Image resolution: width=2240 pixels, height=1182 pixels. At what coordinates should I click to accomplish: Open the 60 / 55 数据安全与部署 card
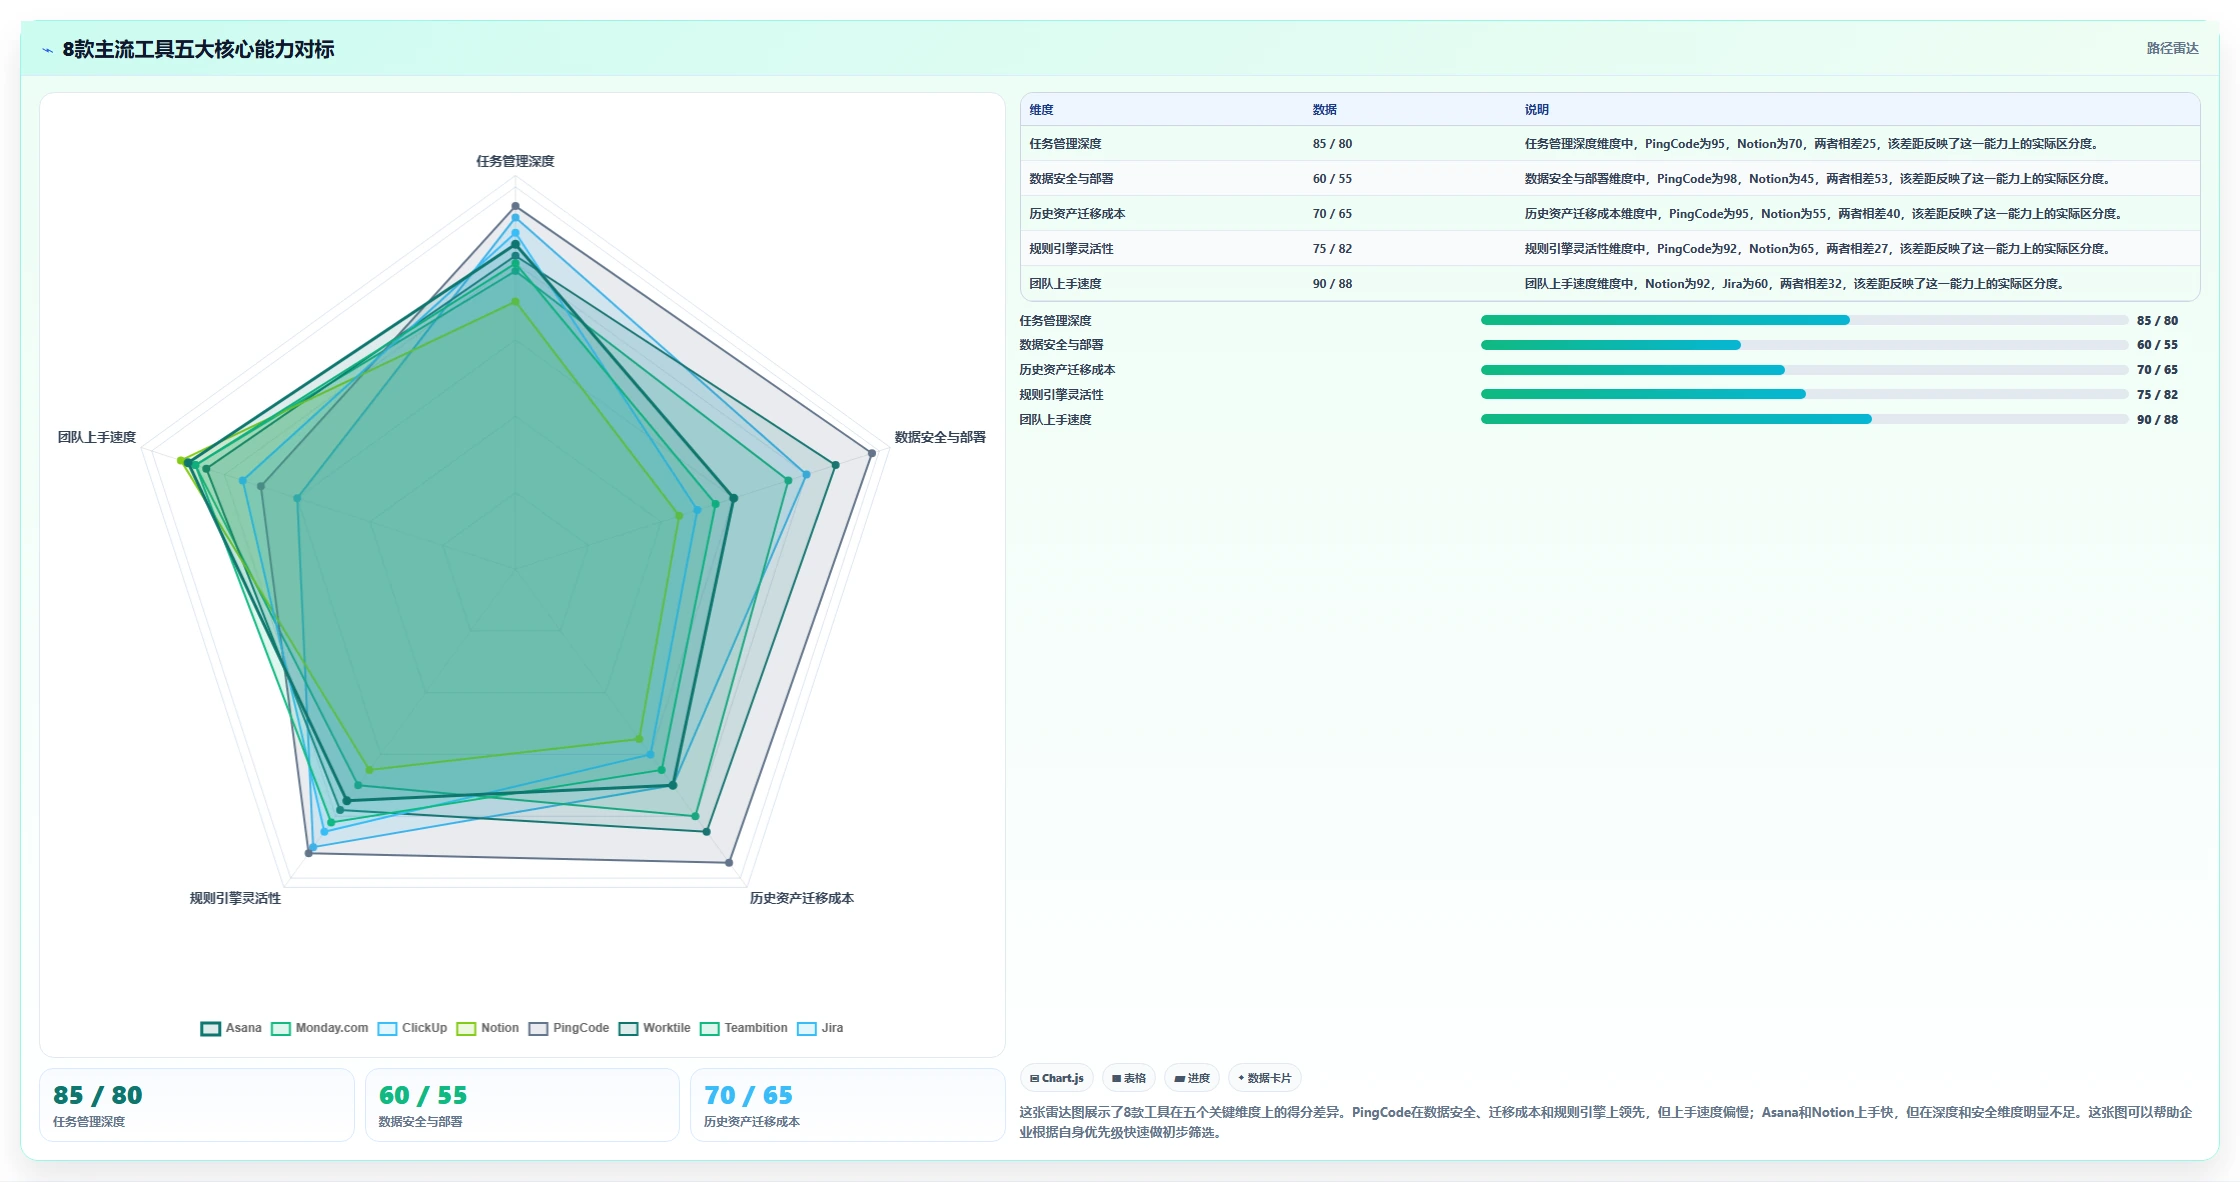(x=522, y=1105)
